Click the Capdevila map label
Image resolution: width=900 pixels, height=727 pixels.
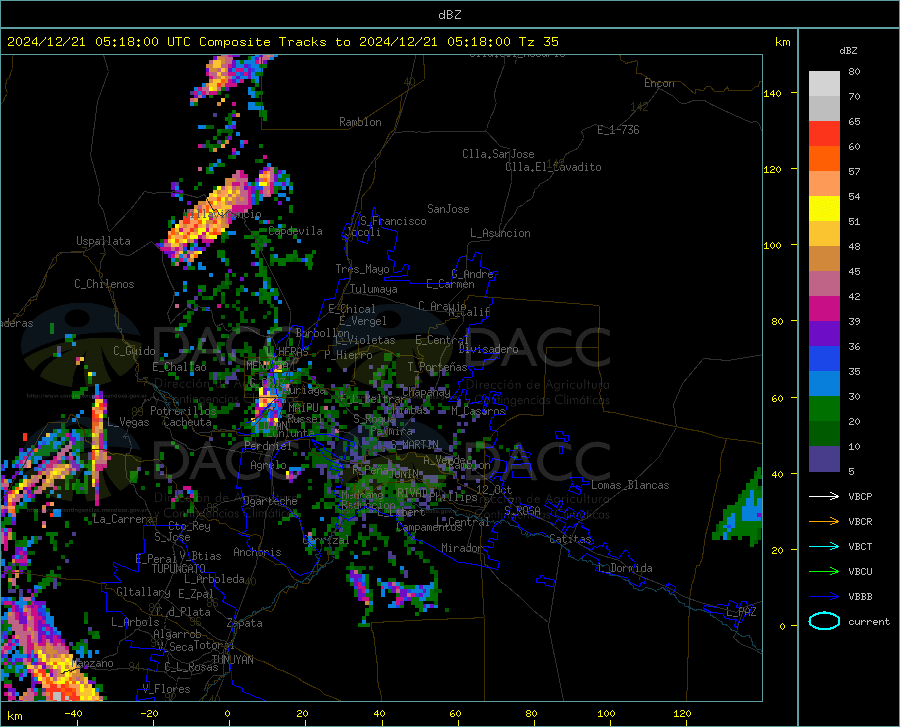click(295, 231)
